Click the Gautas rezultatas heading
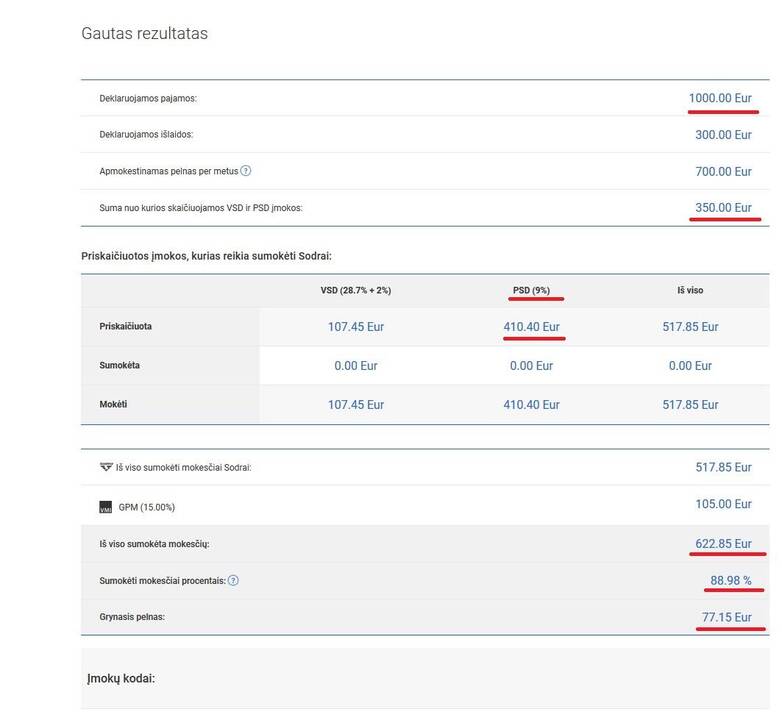 [145, 33]
